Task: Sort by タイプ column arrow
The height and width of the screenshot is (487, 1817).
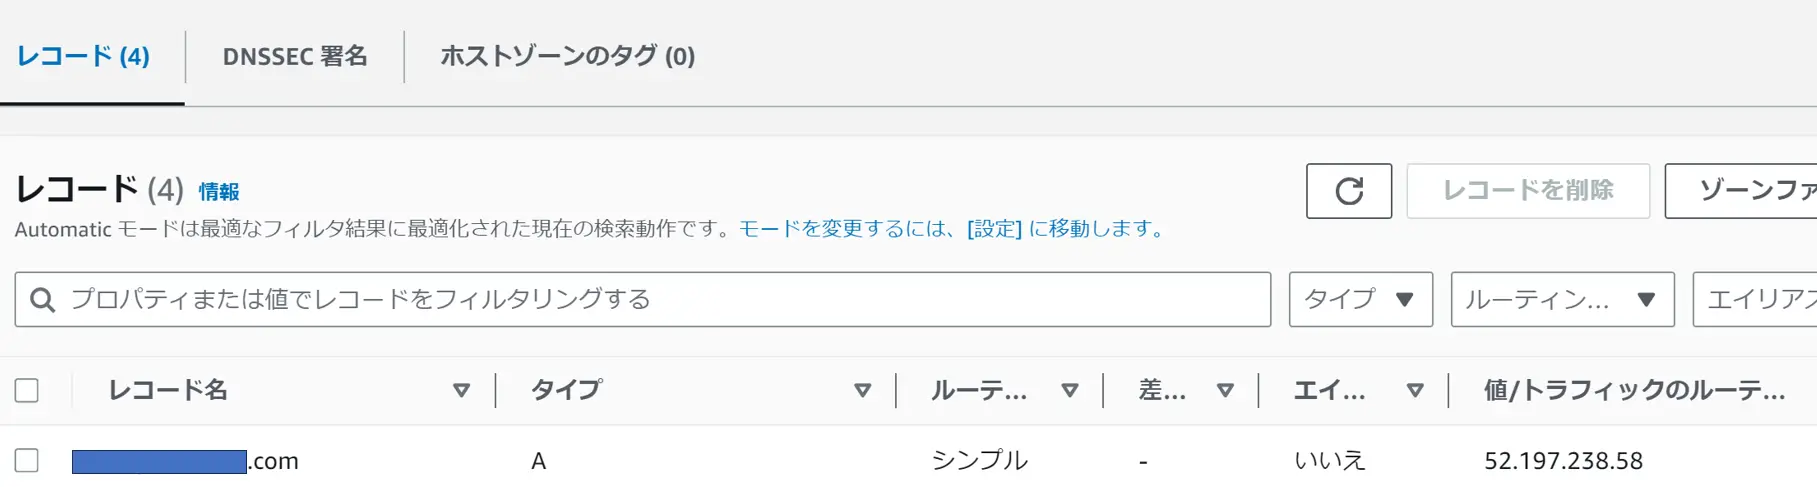Action: click(862, 390)
